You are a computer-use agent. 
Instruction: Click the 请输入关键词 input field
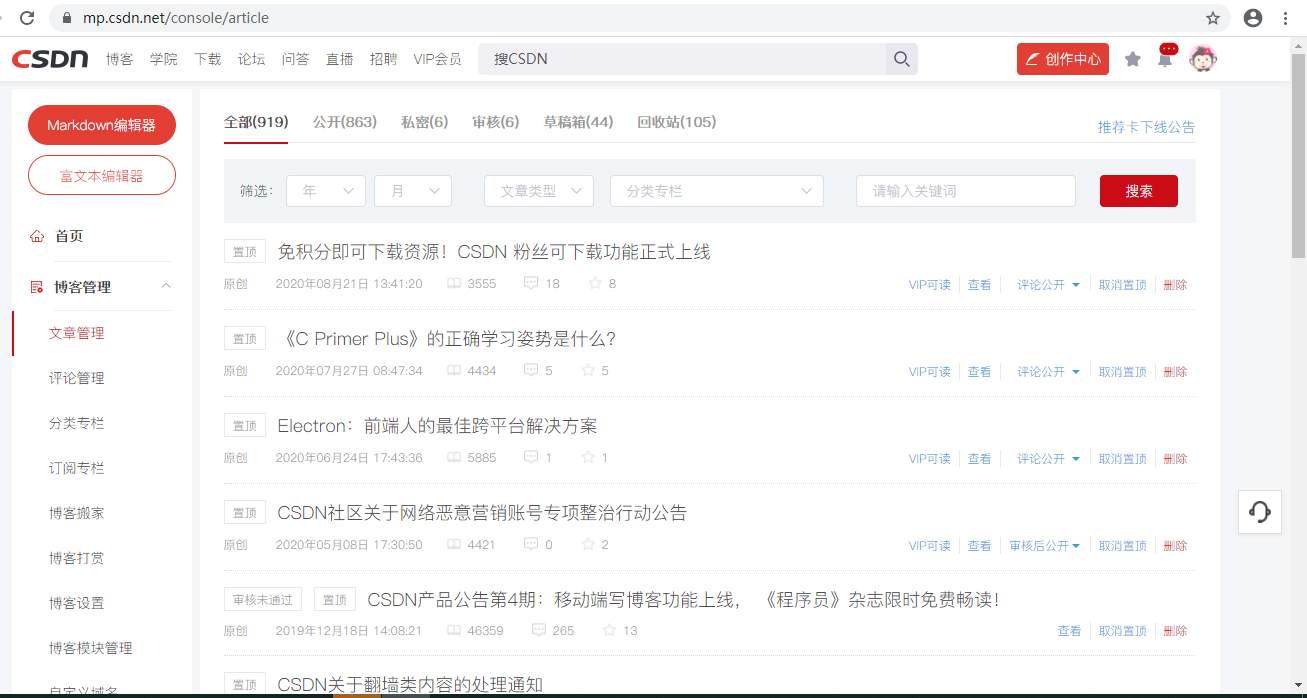966,191
